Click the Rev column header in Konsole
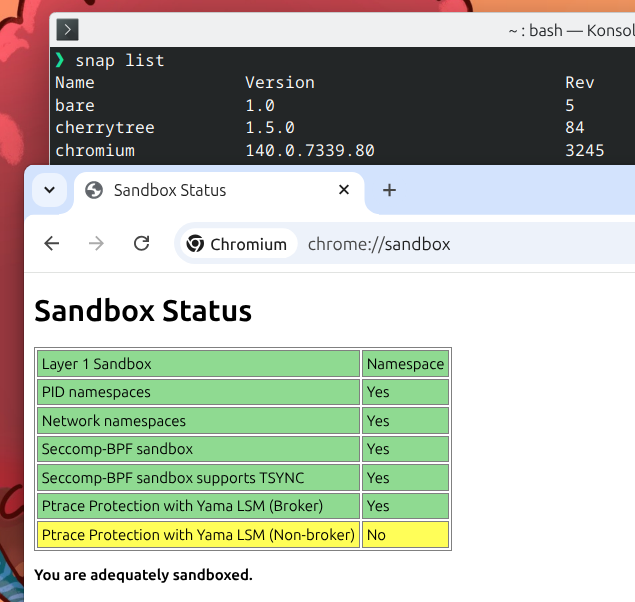Viewport: 635px width, 602px height. (580, 83)
